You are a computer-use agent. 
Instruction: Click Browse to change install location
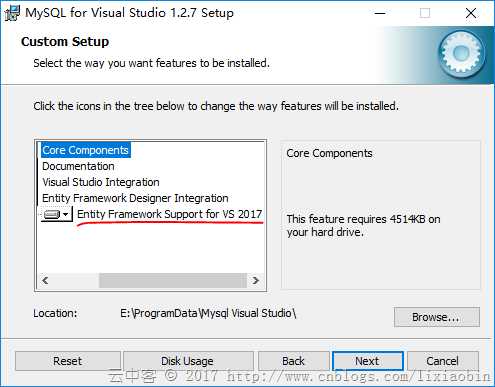(x=437, y=317)
